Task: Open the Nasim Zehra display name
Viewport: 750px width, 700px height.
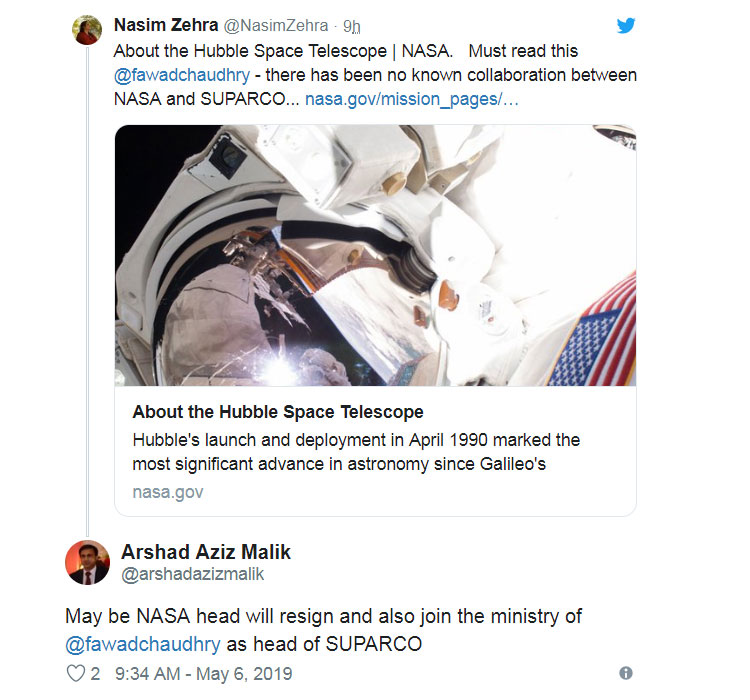Action: tap(159, 25)
